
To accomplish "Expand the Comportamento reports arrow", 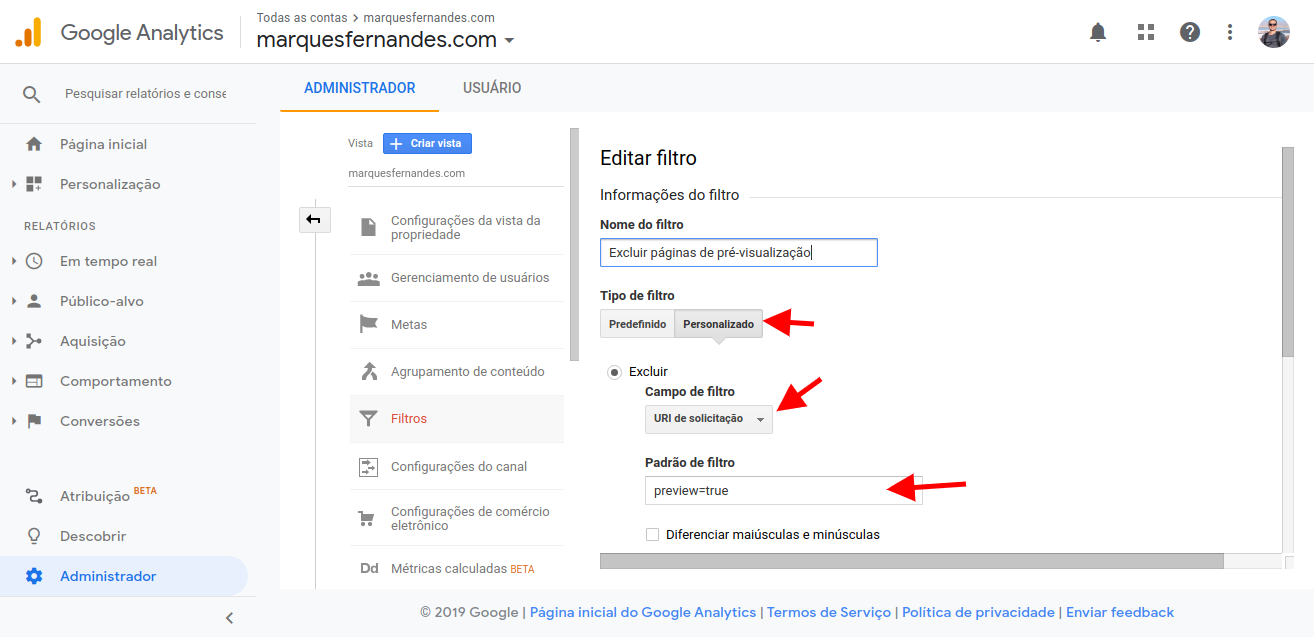I will (x=14, y=381).
